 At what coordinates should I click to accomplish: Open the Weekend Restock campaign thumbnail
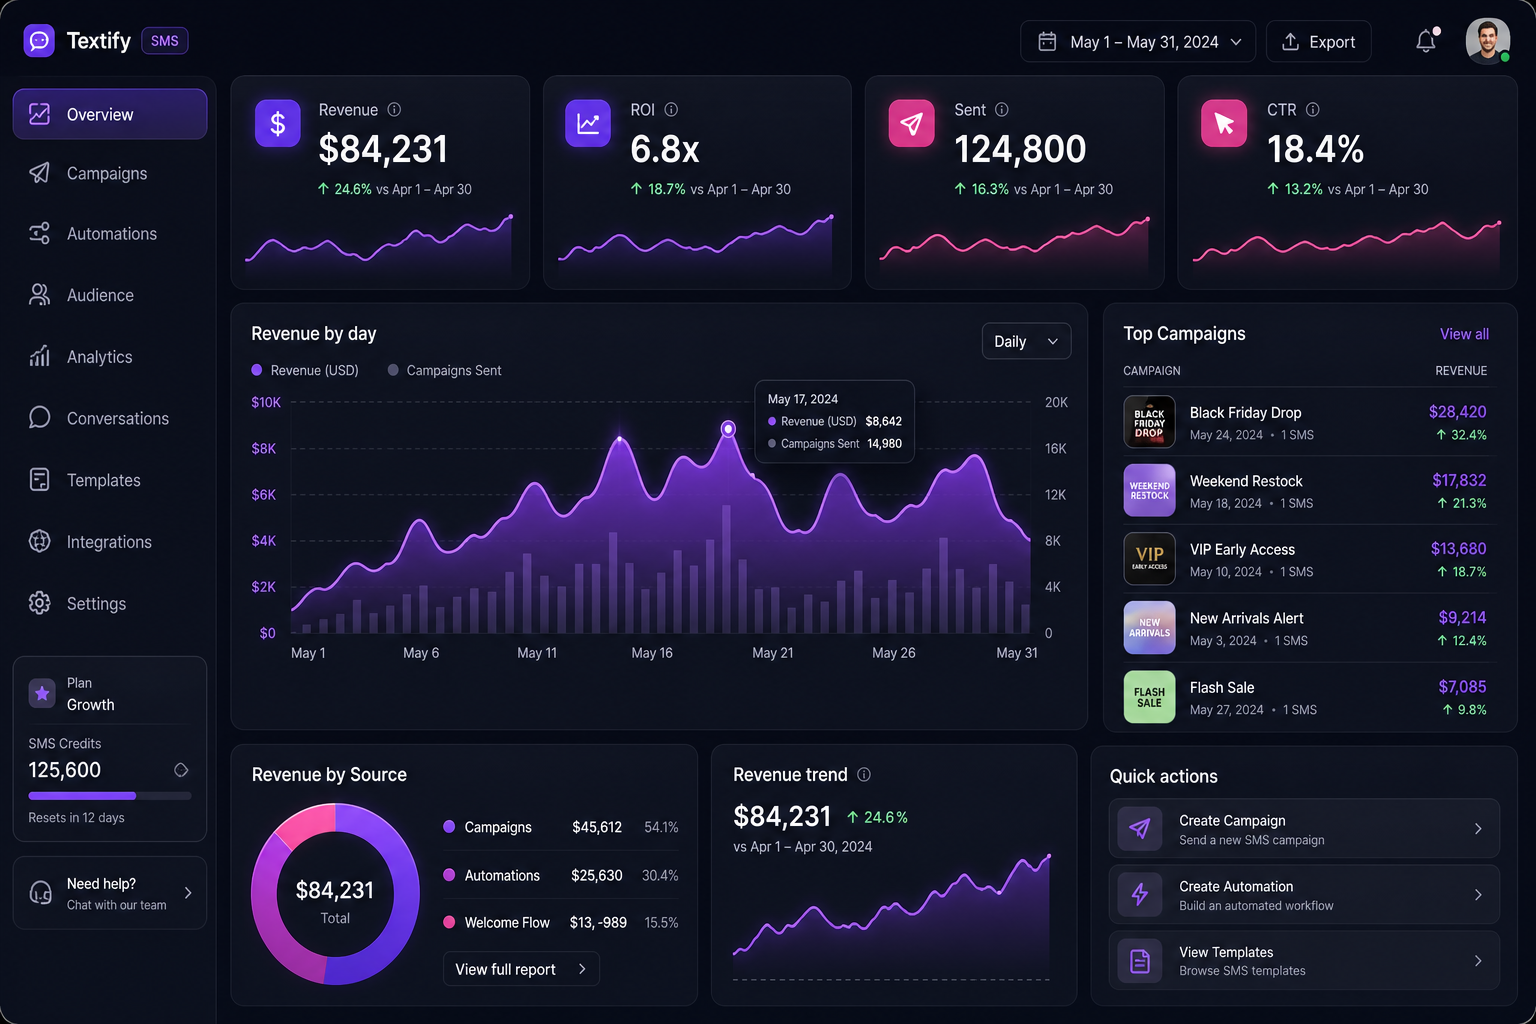click(1149, 490)
